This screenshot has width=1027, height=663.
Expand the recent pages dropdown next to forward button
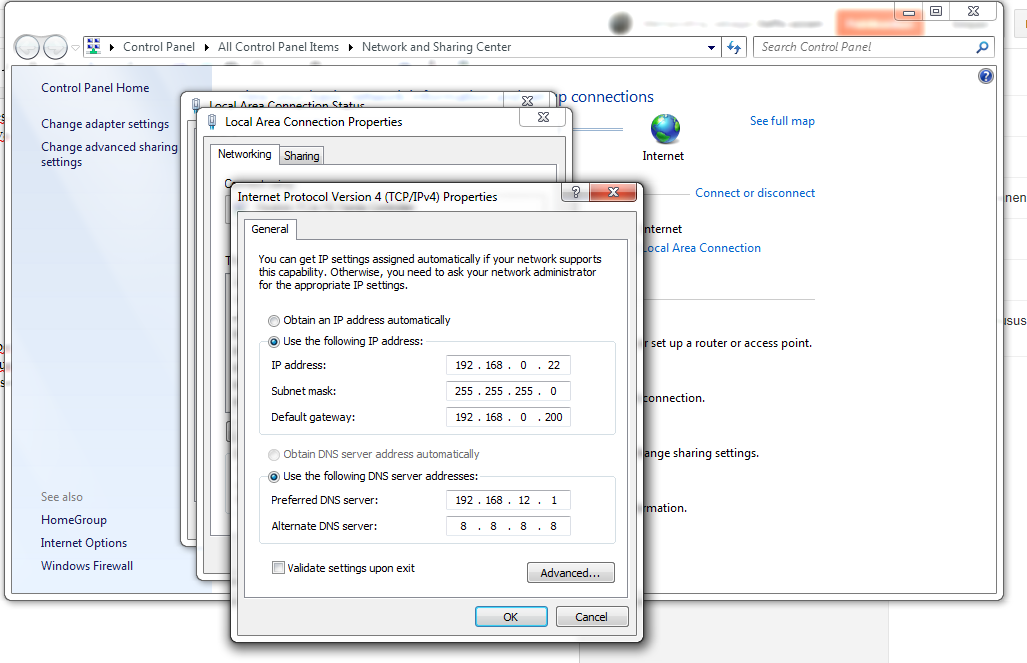(x=75, y=47)
